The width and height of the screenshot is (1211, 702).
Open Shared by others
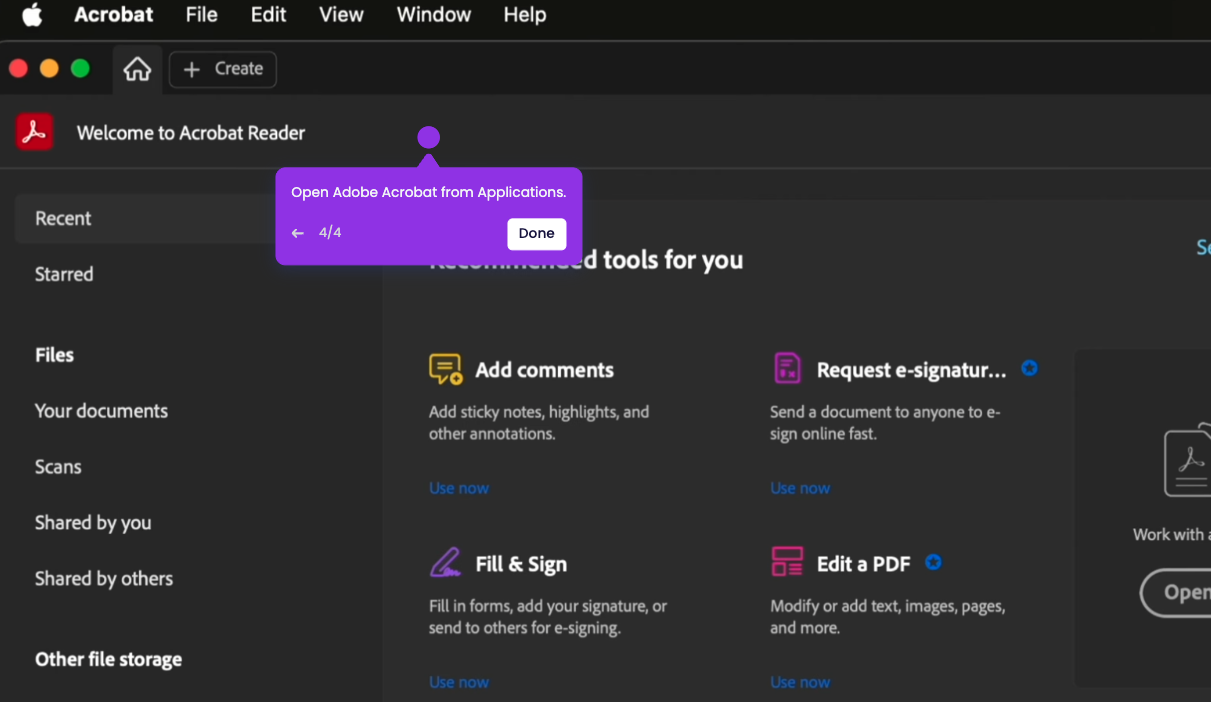pyautogui.click(x=104, y=579)
